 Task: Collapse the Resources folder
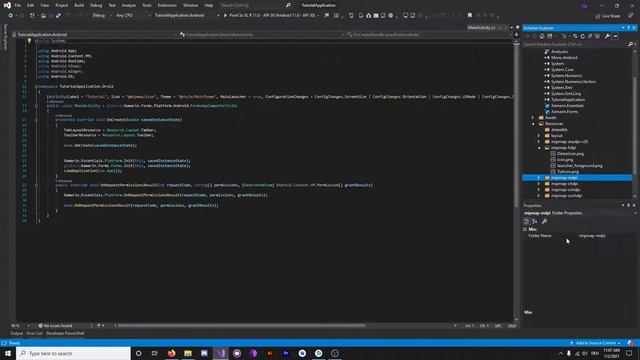tap(533, 124)
